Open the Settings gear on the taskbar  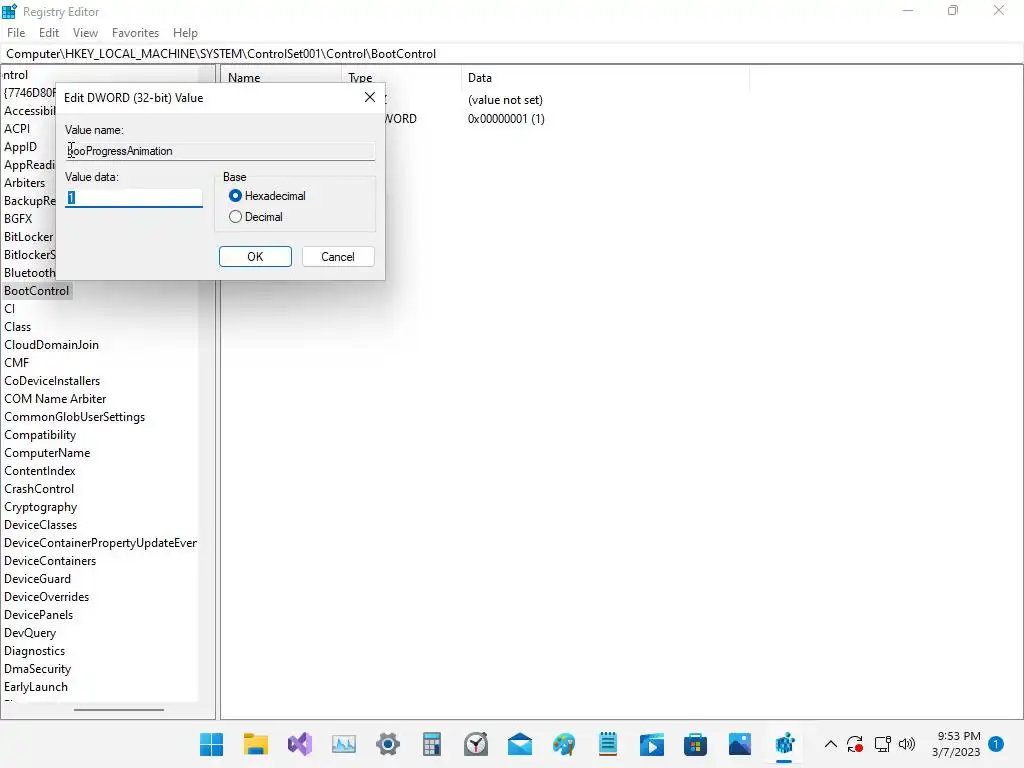coord(388,744)
